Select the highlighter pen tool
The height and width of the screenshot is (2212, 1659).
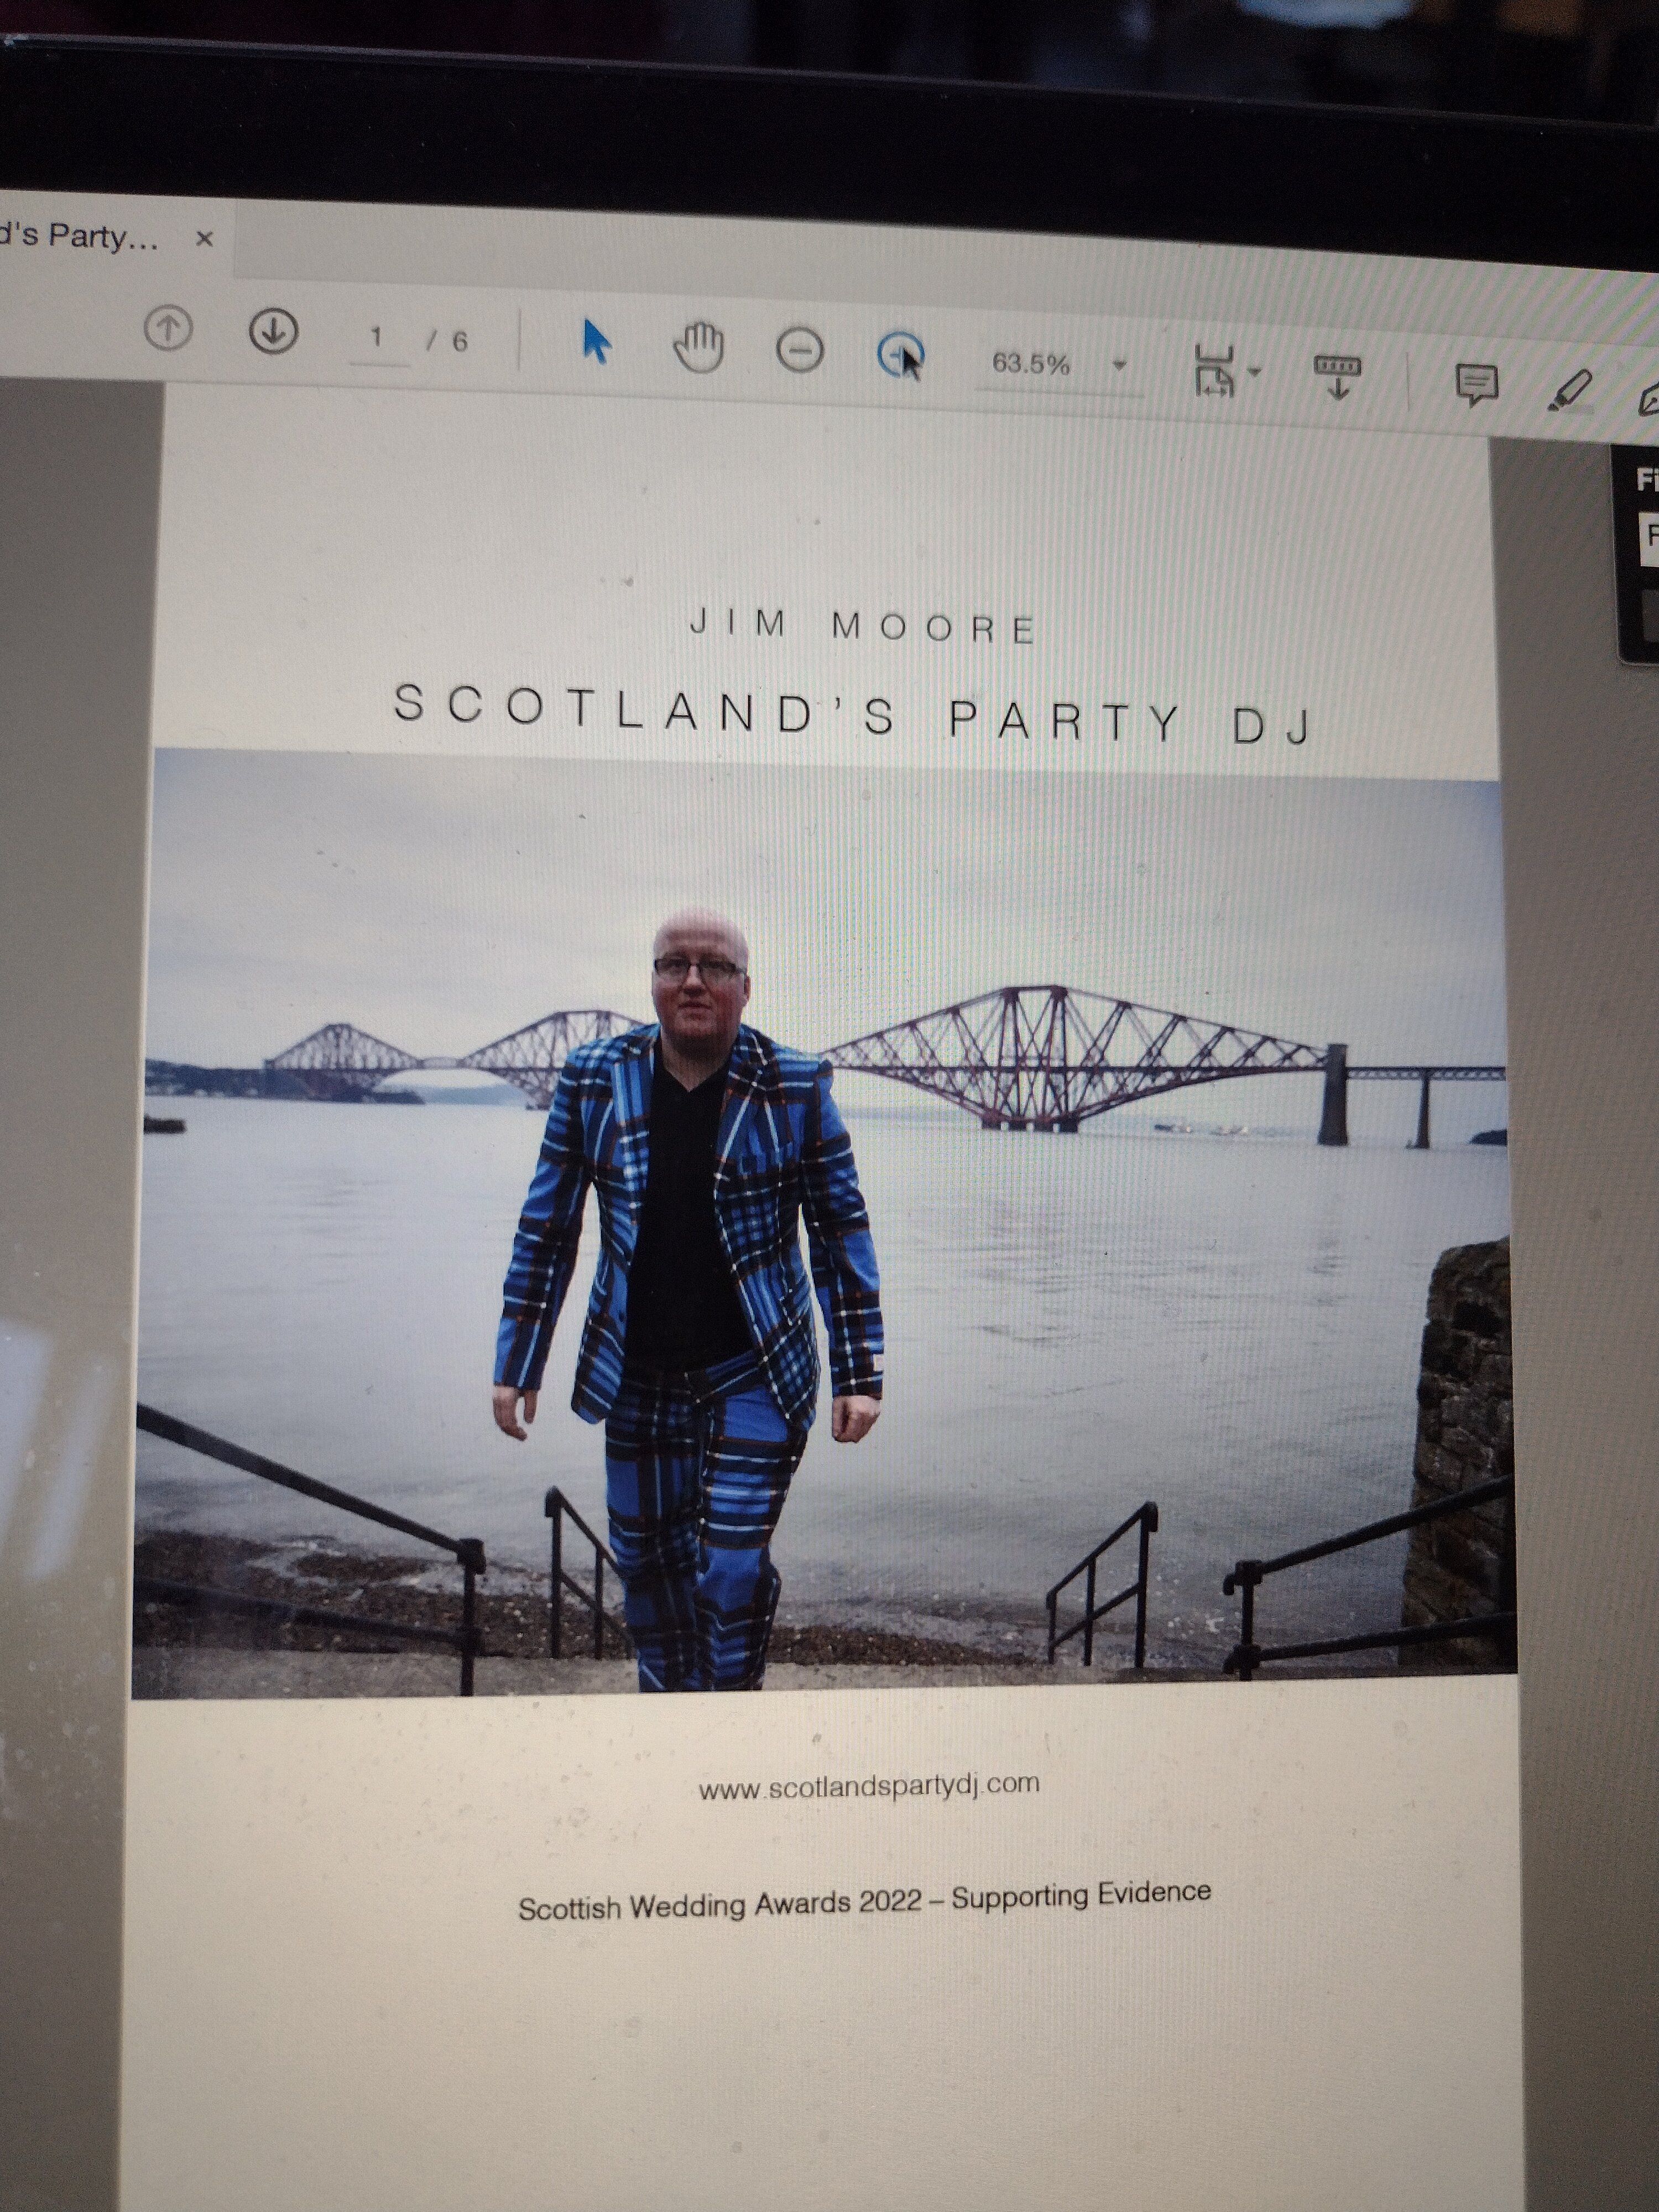1571,389
